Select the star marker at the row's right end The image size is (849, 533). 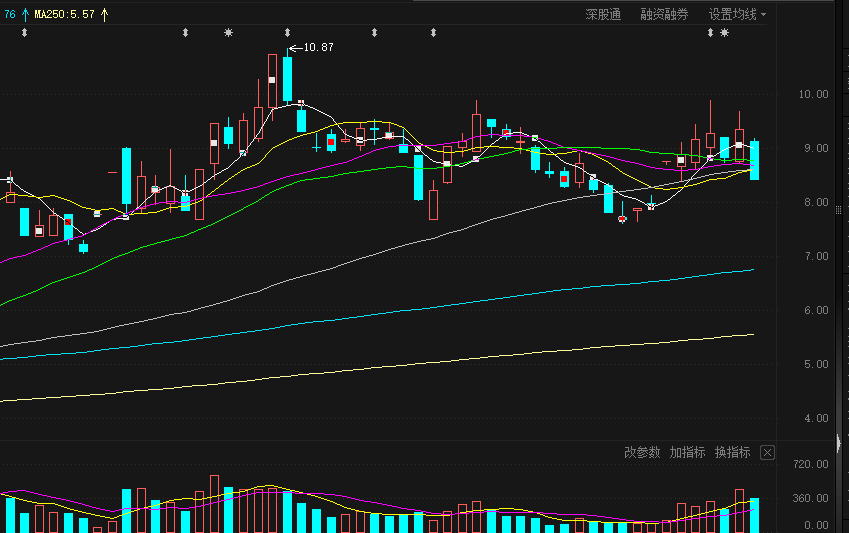pyautogui.click(x=724, y=33)
